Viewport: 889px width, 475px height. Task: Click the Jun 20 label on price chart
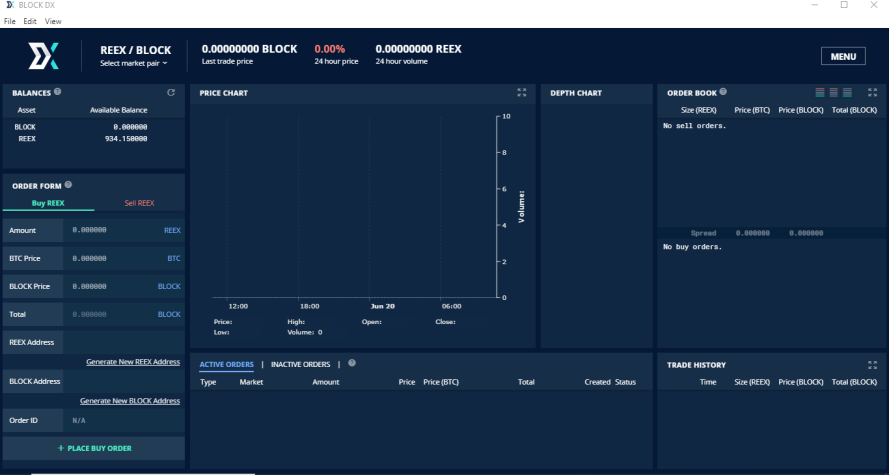(x=383, y=306)
